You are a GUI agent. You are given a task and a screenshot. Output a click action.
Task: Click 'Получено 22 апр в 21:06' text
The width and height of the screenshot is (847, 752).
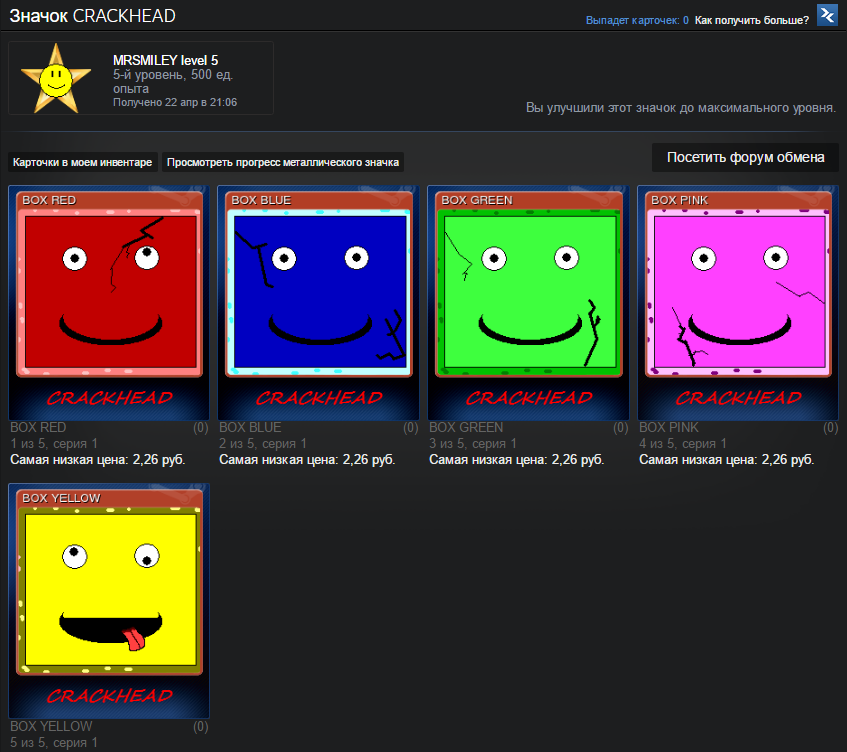(x=175, y=102)
